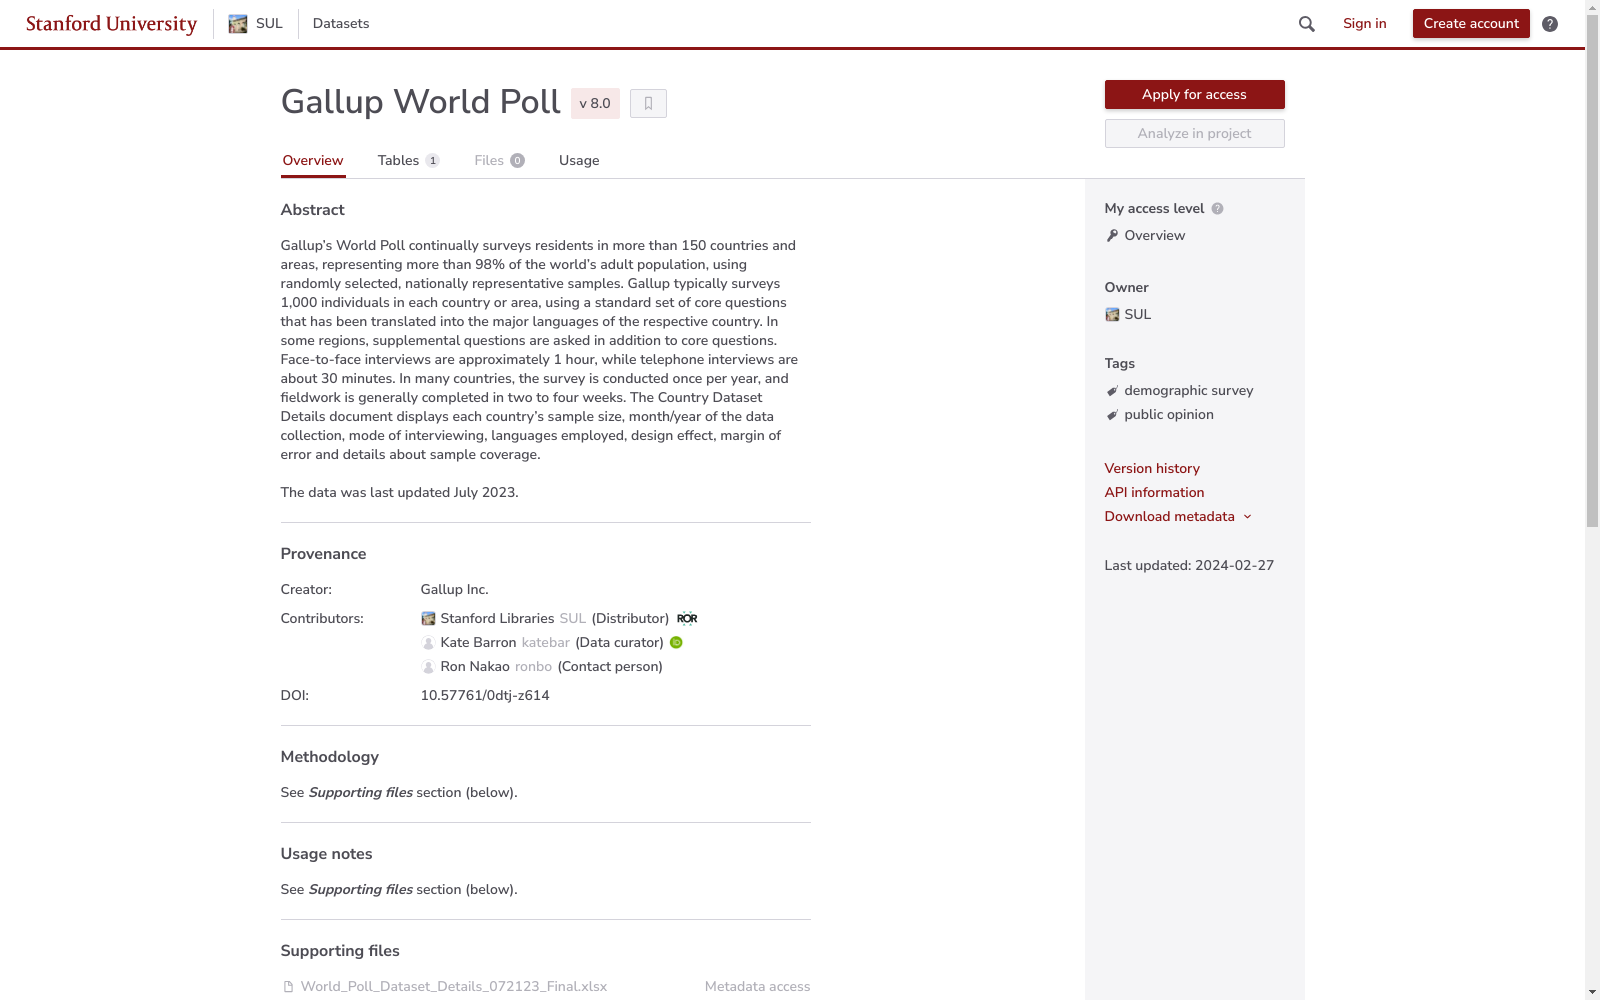This screenshot has width=1600, height=1000.
Task: Bookmark the Gallup World Poll dataset
Action: (648, 103)
